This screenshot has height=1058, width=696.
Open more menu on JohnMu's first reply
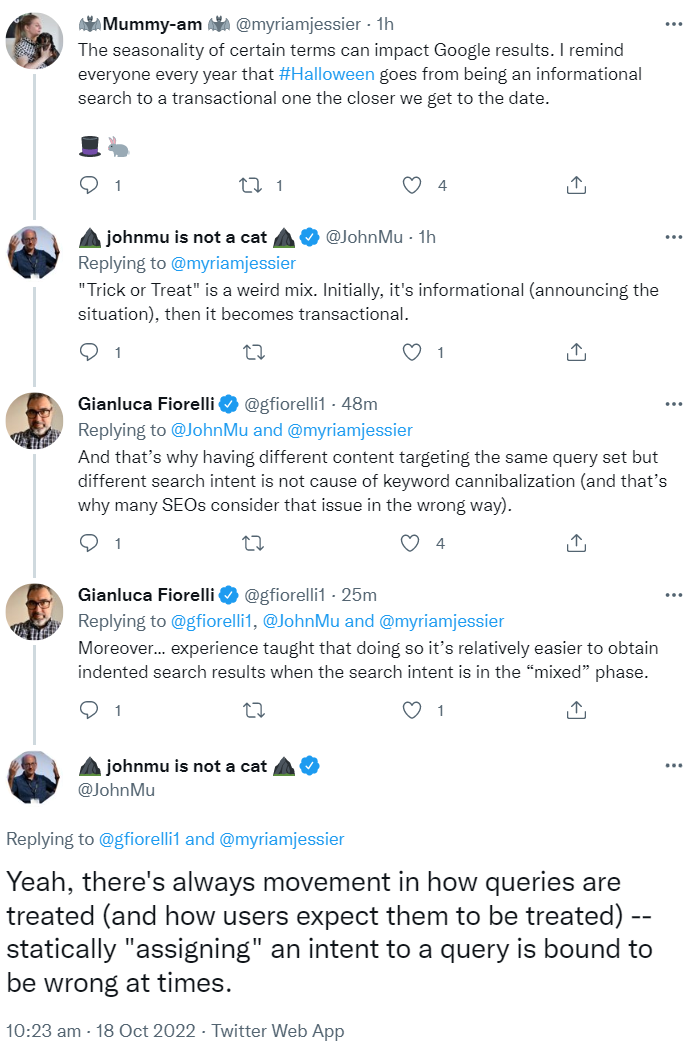[673, 237]
